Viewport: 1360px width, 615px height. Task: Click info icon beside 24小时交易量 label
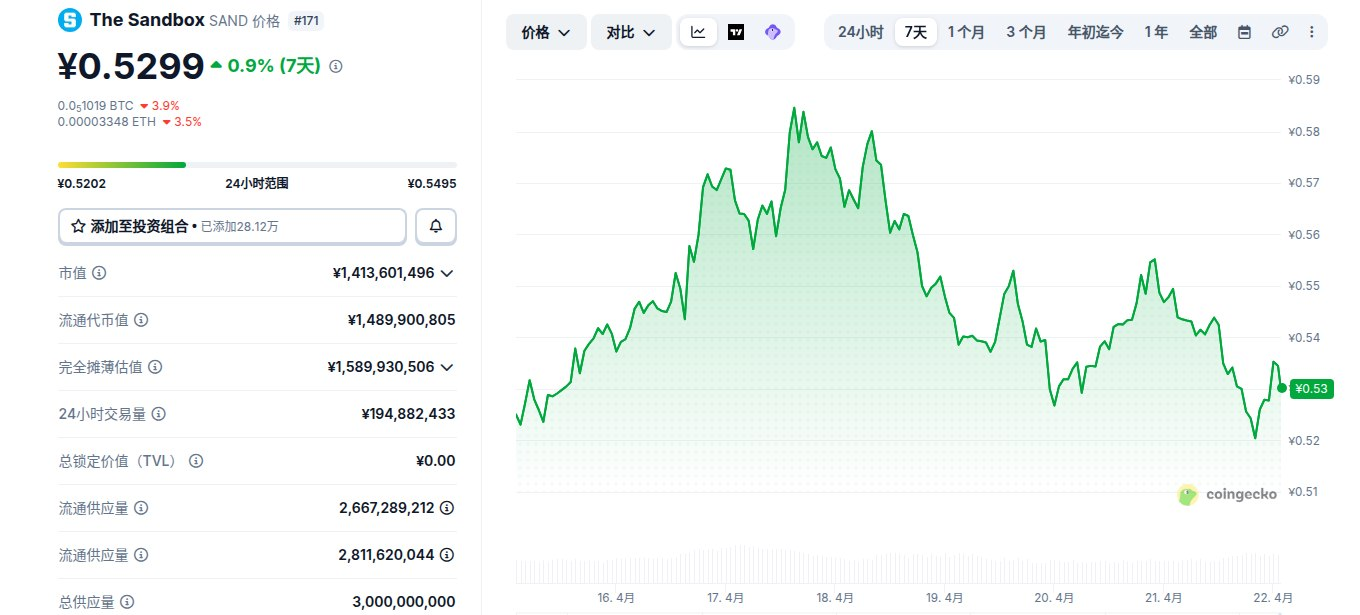coord(159,414)
